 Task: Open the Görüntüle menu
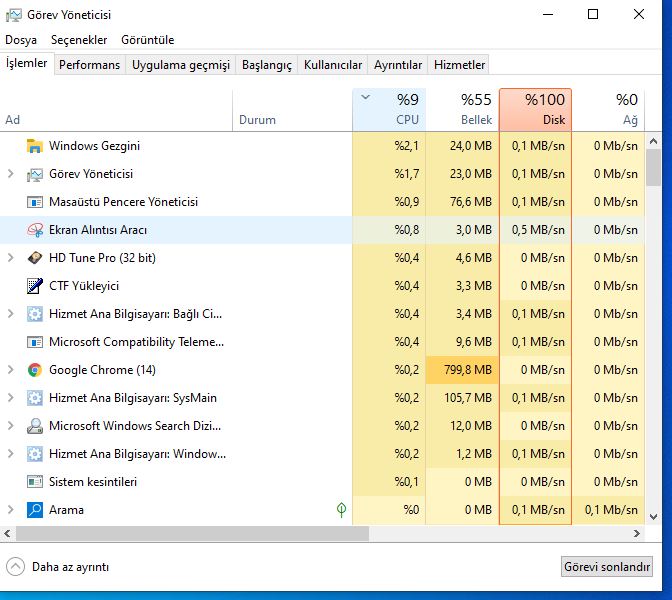pyautogui.click(x=147, y=40)
